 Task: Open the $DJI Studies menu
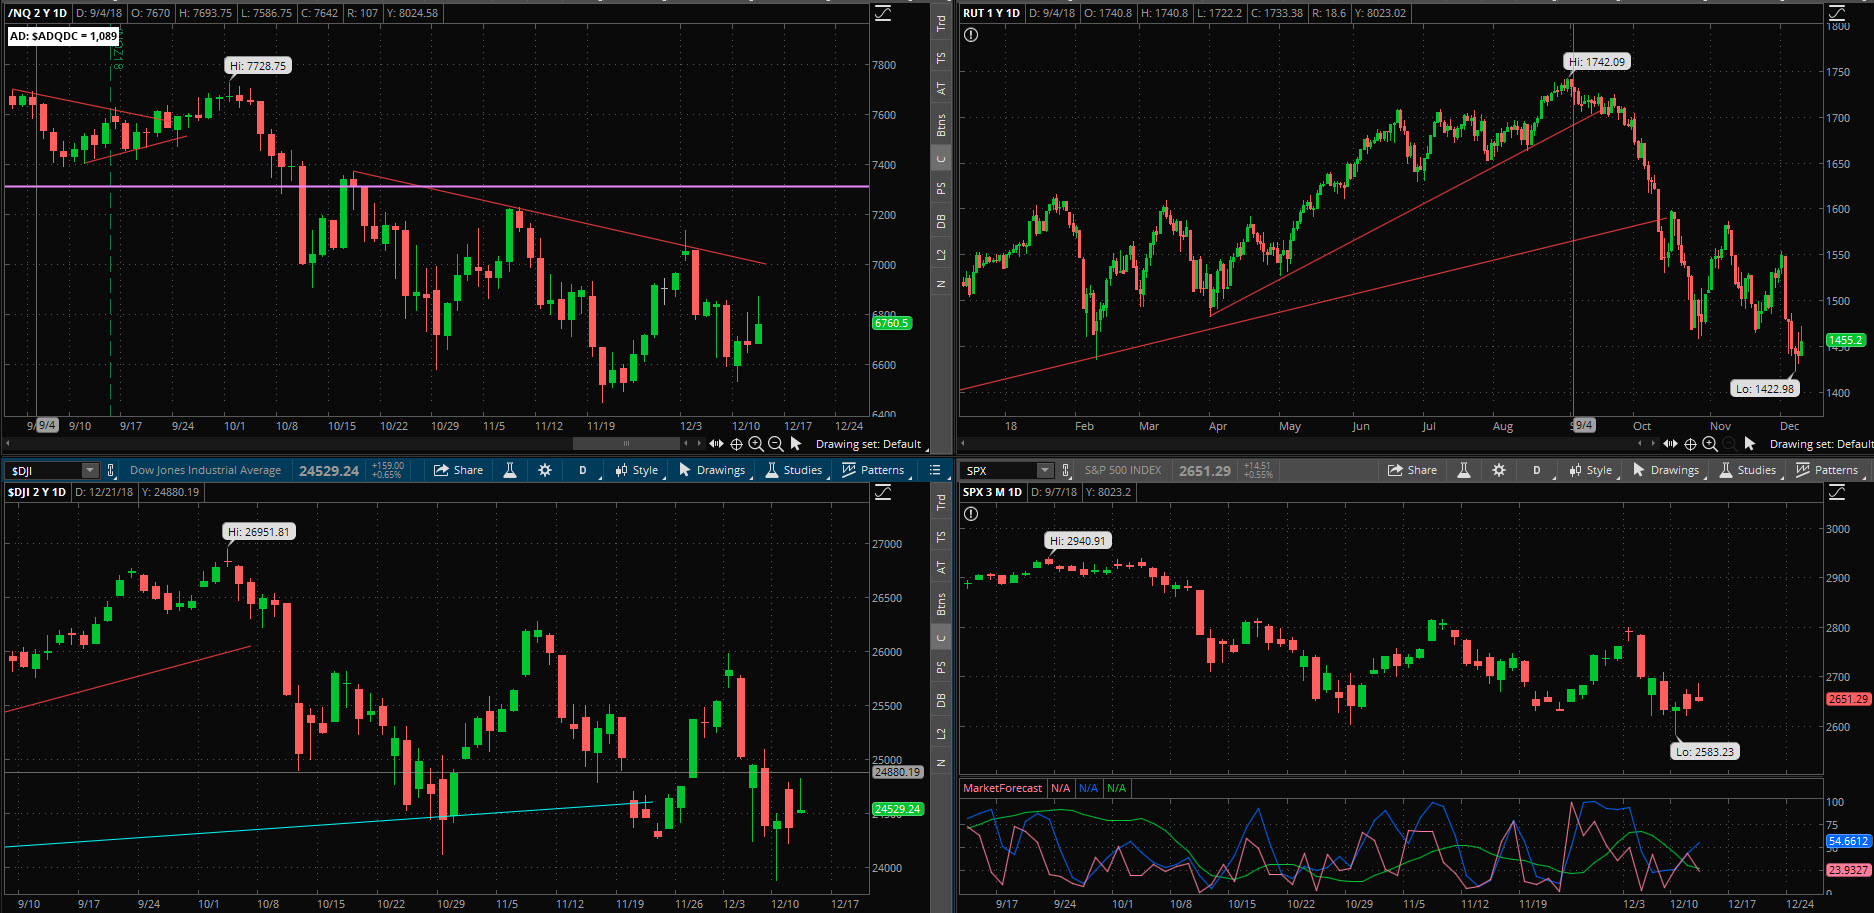(794, 470)
